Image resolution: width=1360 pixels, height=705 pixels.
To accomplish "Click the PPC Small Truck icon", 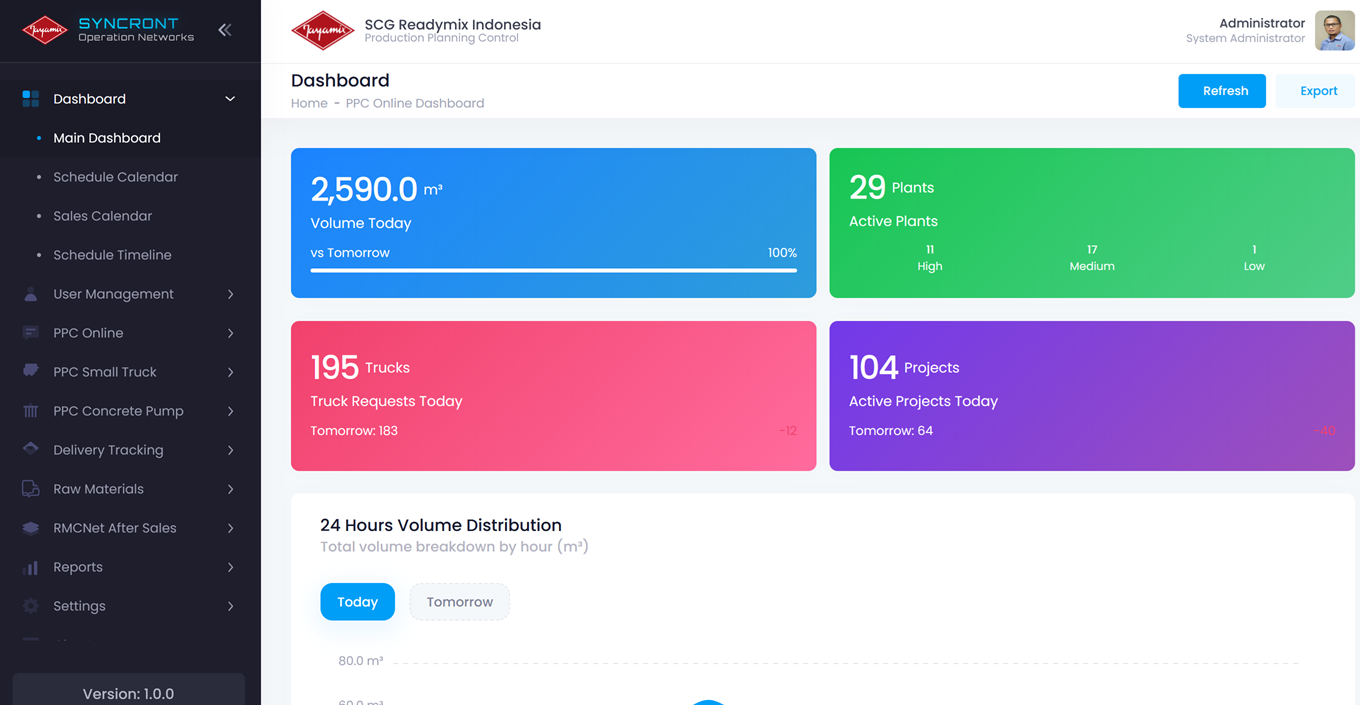I will (31, 371).
